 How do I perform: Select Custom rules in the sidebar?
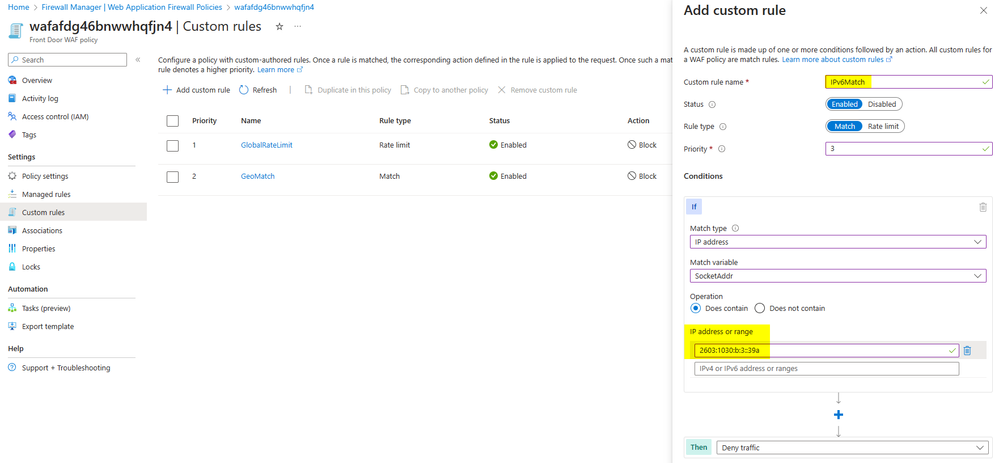[73, 212]
